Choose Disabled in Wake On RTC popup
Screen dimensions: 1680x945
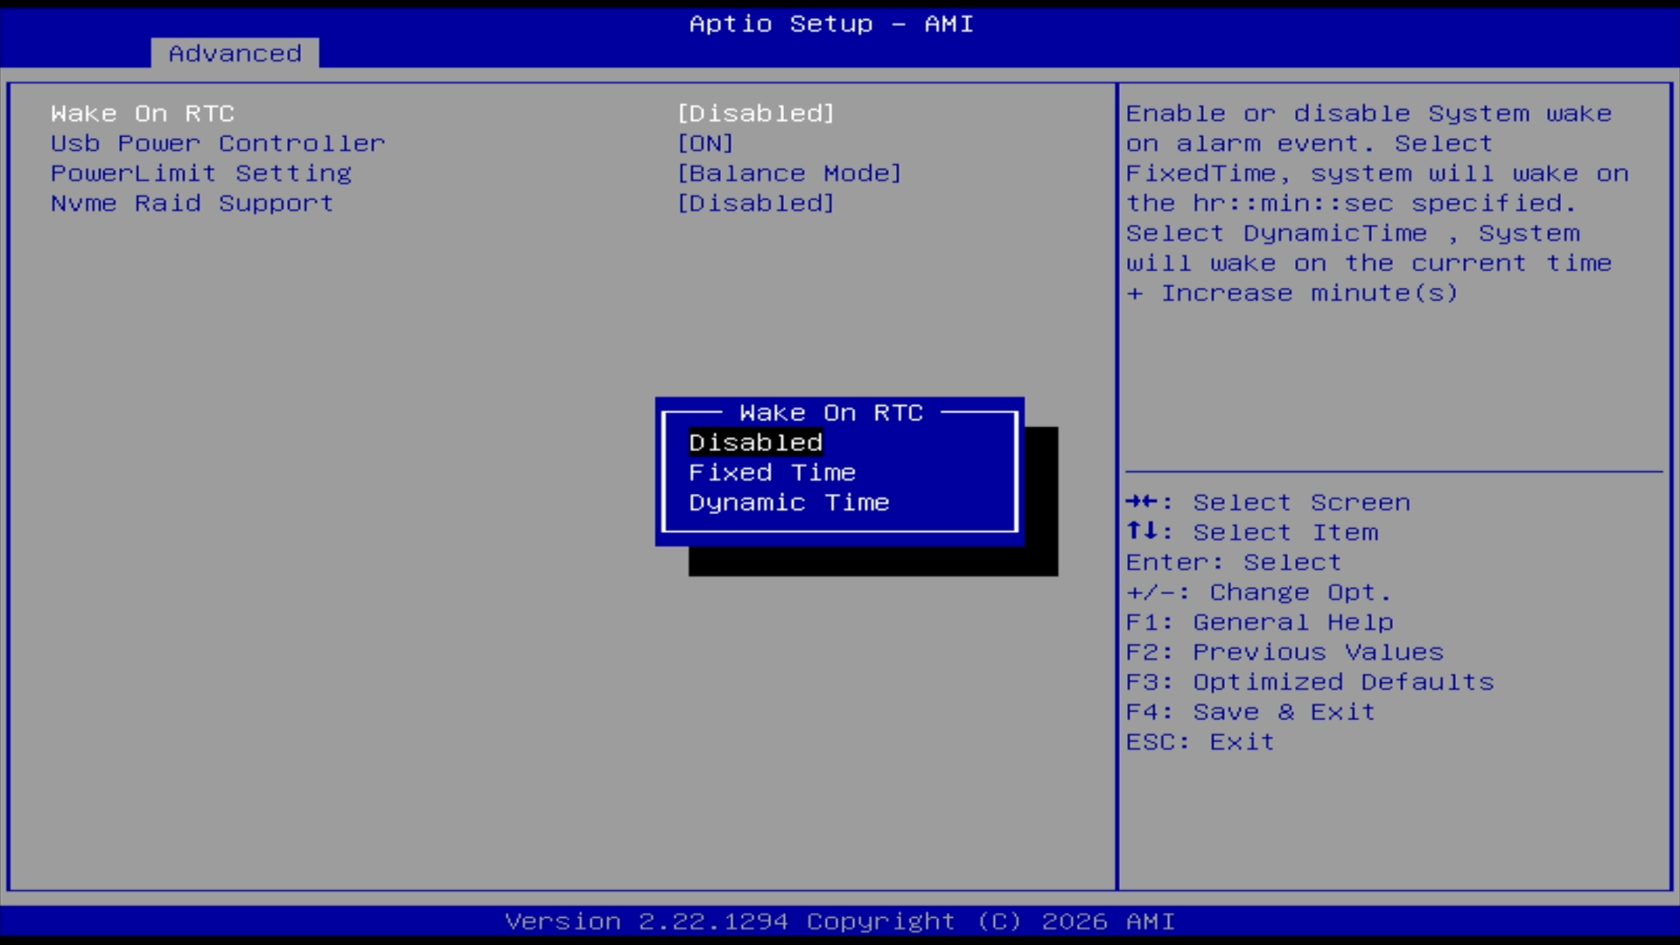click(x=756, y=442)
